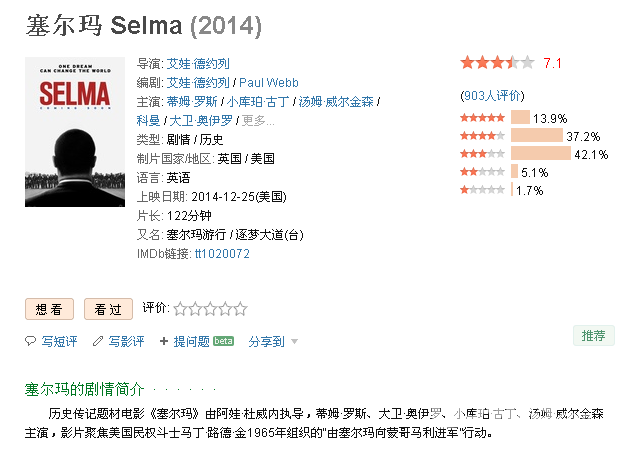Screen dimensions: 640x462
Task: View the 903人评价 ratings page
Action: 492,96
